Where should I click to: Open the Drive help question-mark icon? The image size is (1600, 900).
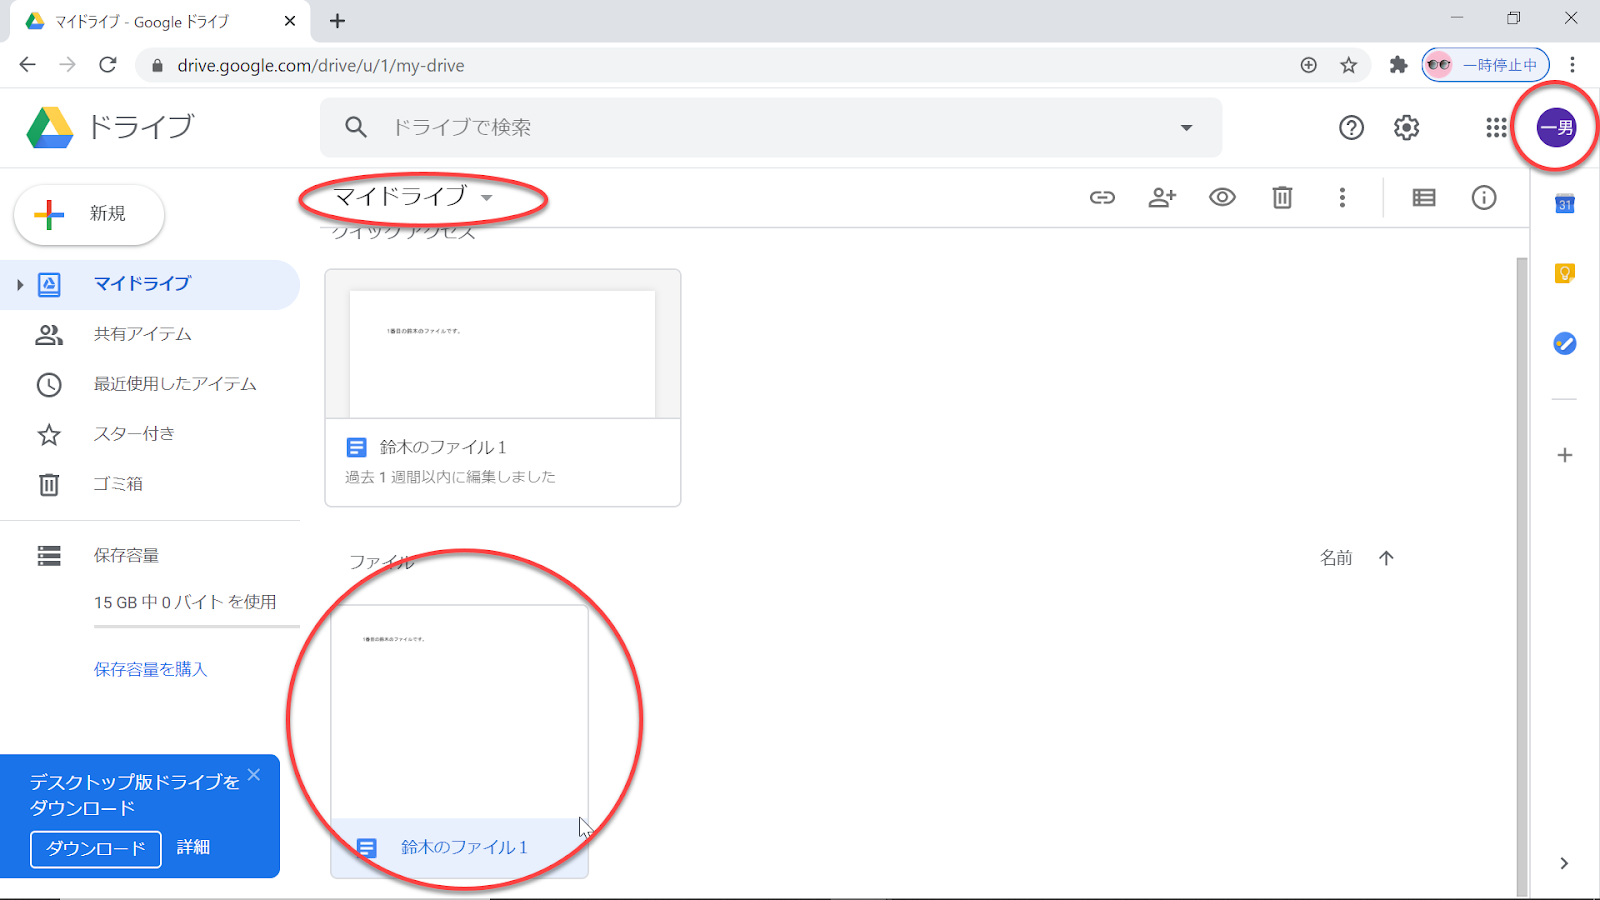point(1351,127)
